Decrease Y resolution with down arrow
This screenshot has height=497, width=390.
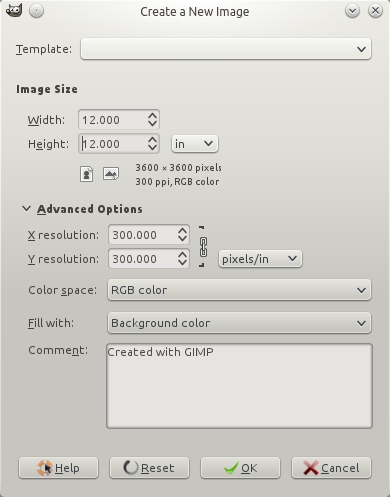(x=182, y=263)
